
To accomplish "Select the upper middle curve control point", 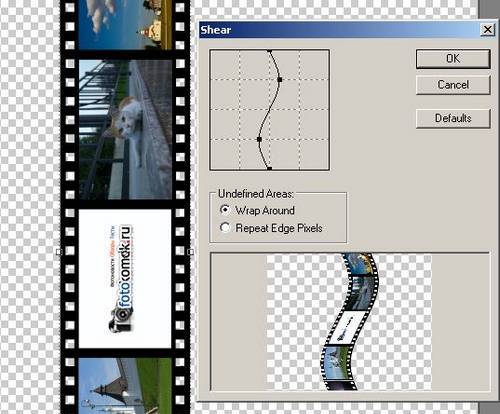I will pos(280,80).
